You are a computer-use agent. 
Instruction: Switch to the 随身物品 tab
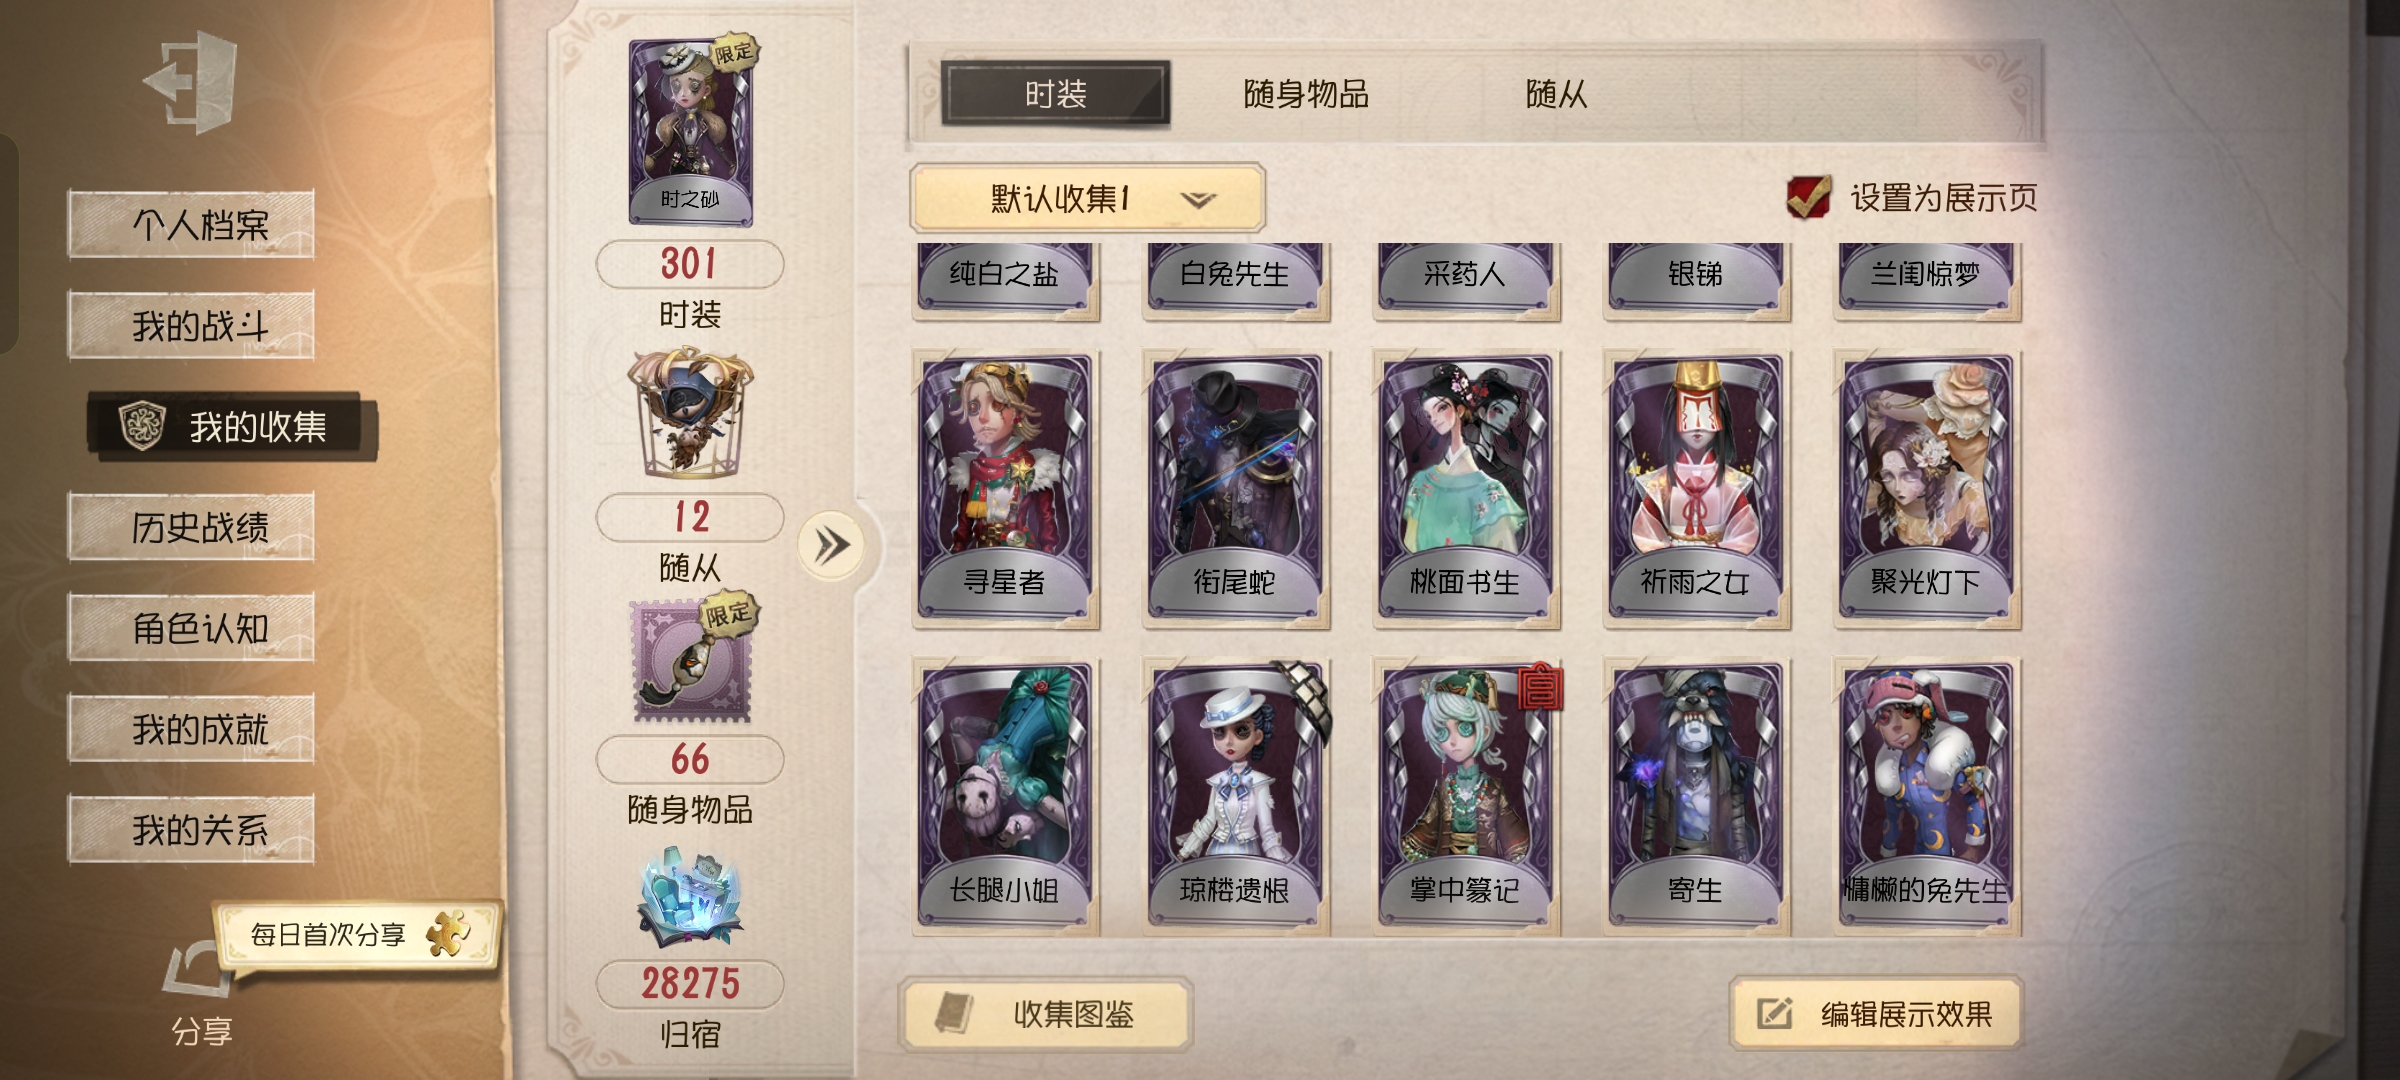[1306, 95]
